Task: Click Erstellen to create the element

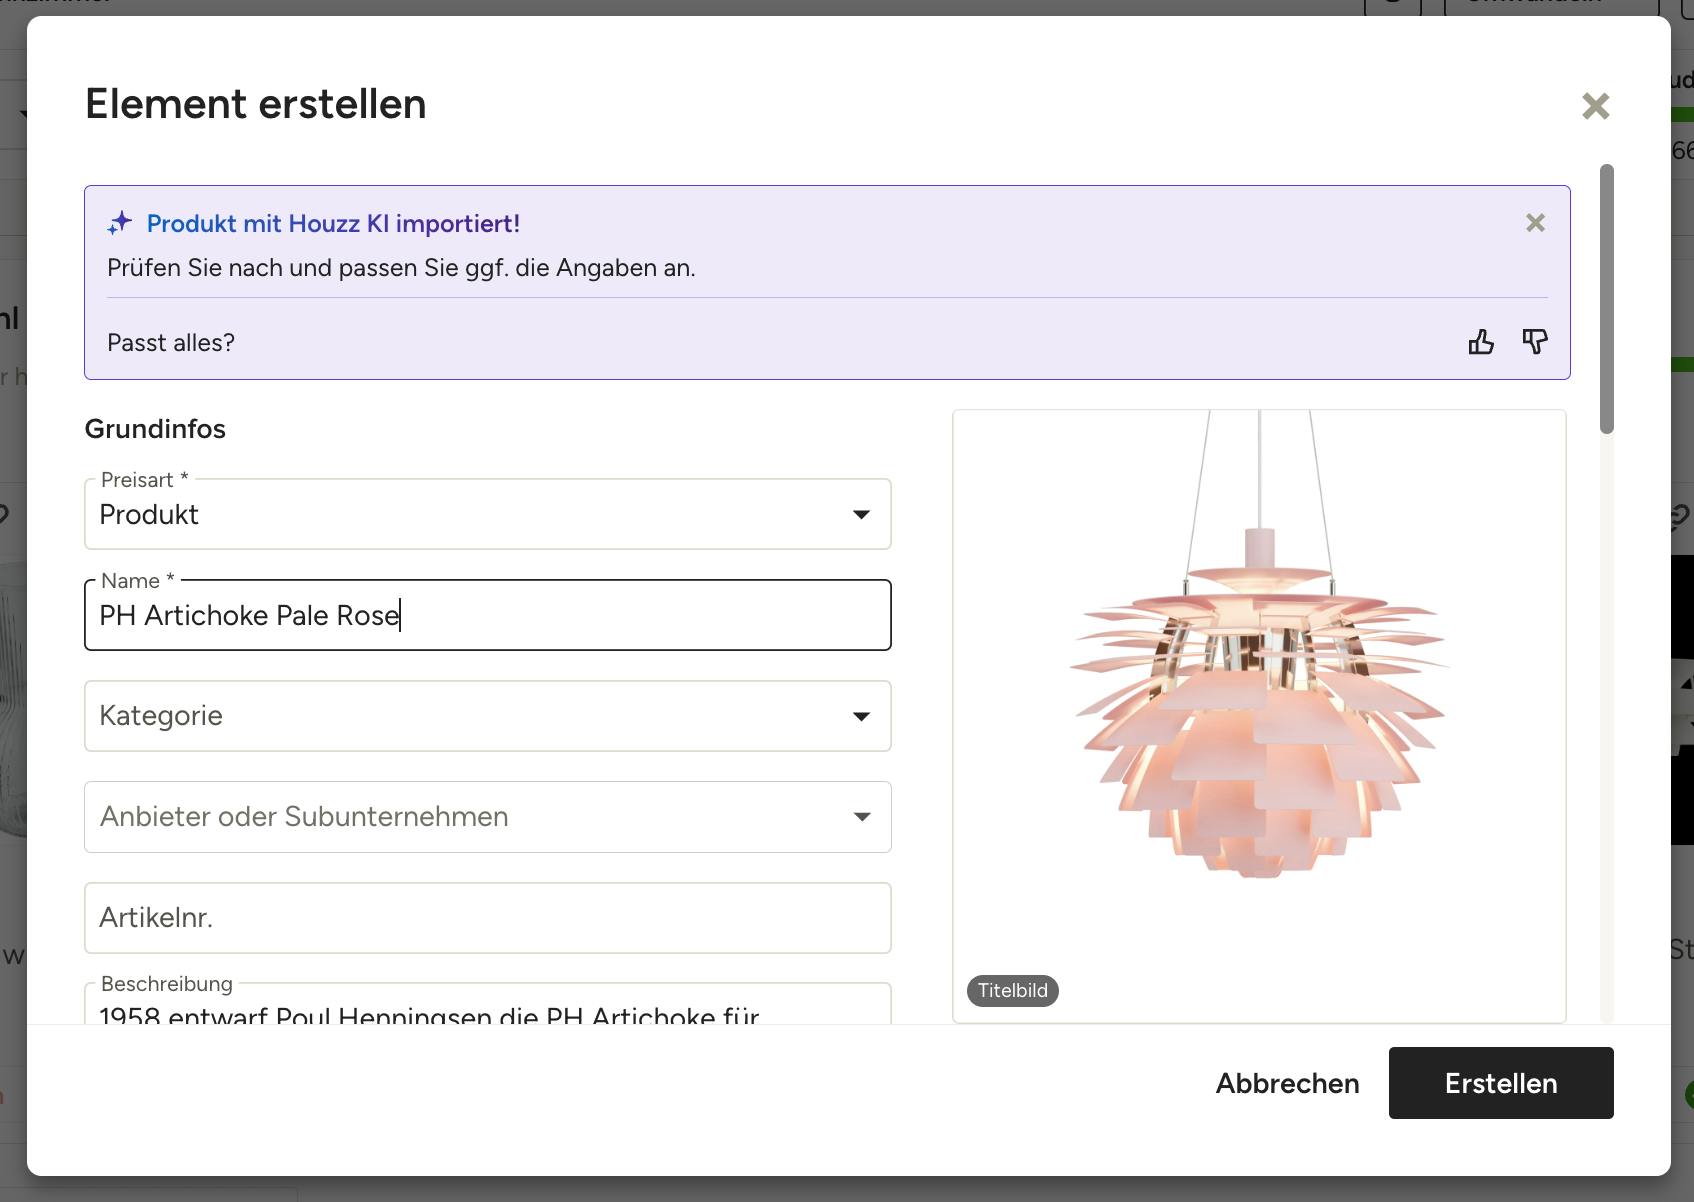Action: coord(1501,1083)
